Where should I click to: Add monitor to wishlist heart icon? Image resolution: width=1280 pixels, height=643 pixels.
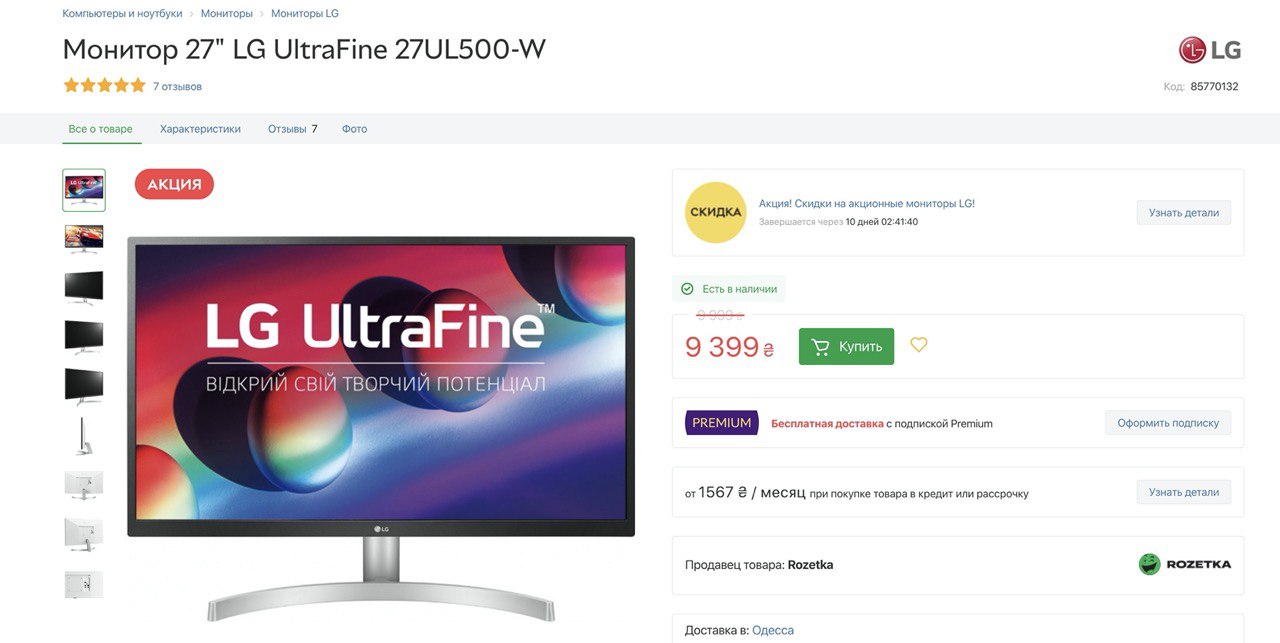click(x=919, y=345)
